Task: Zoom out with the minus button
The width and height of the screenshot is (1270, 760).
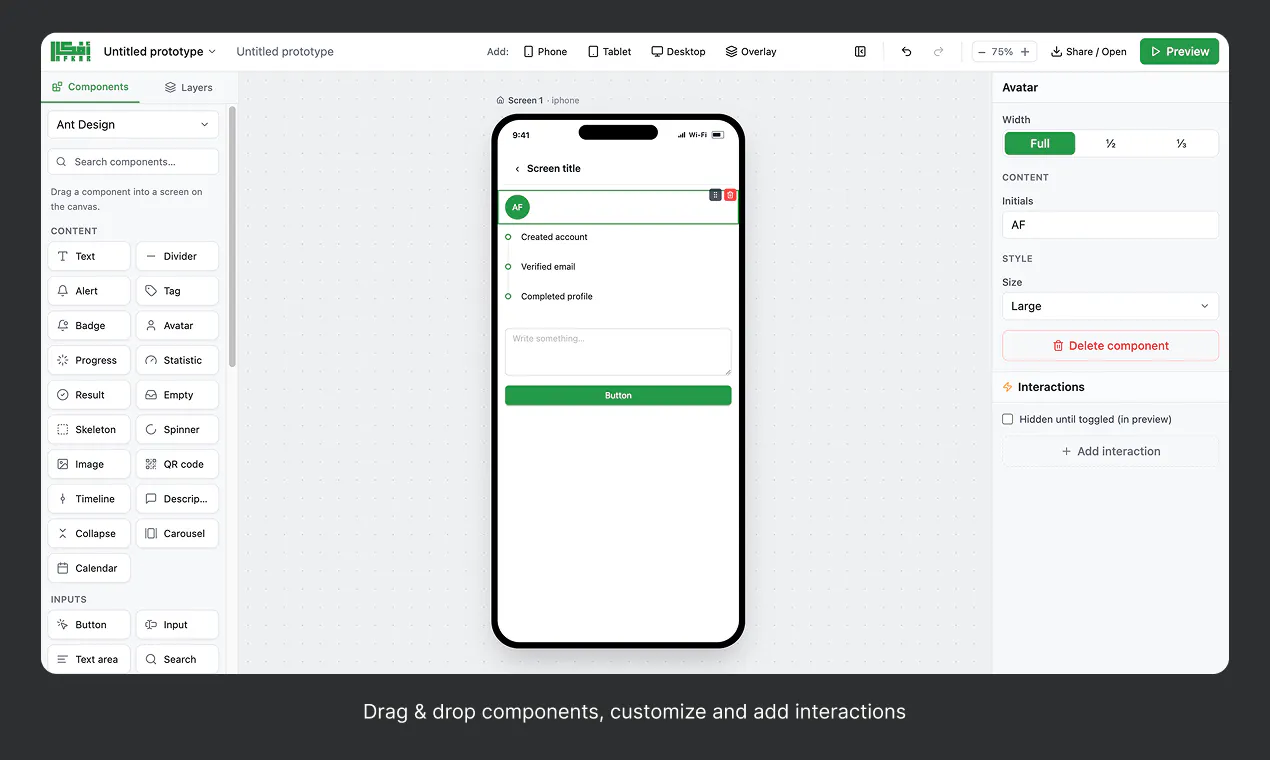Action: click(982, 52)
